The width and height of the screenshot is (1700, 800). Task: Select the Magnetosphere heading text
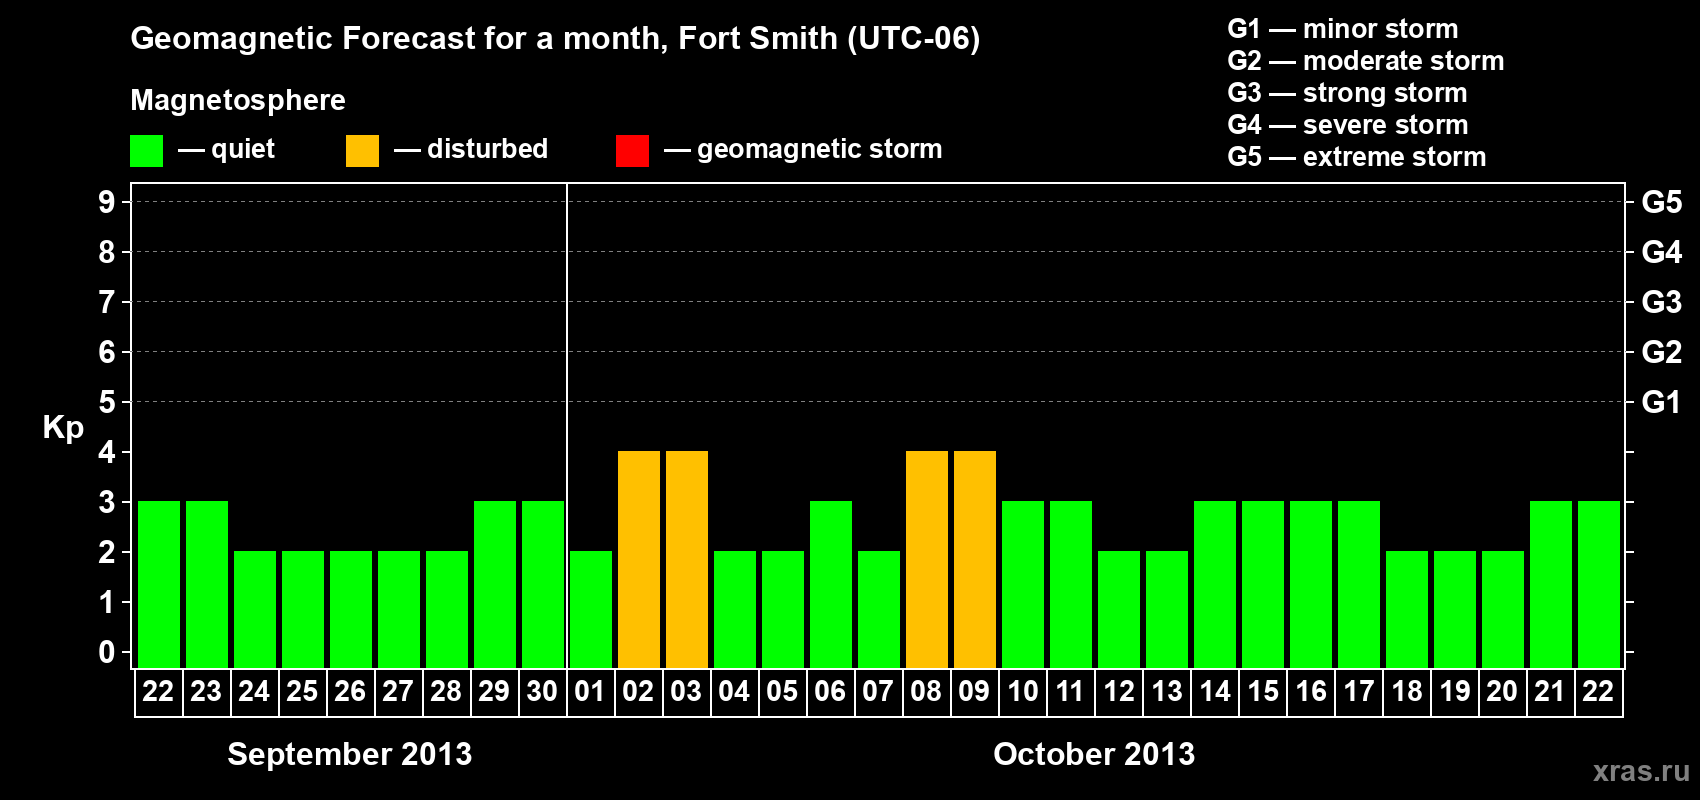tap(238, 100)
